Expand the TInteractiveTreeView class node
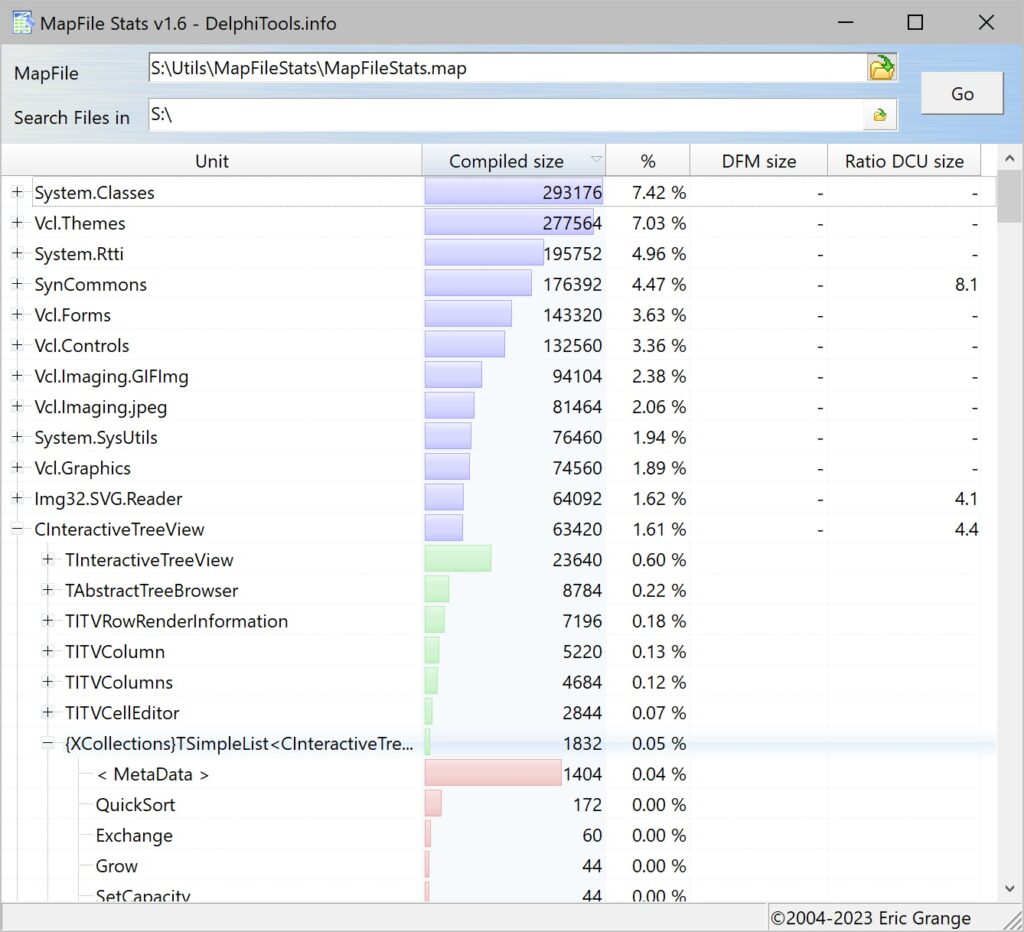The height and width of the screenshot is (932, 1024). (x=48, y=560)
